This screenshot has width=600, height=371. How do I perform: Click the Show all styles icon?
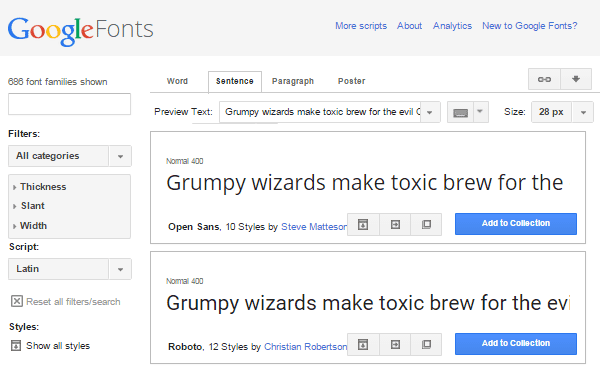pos(16,346)
